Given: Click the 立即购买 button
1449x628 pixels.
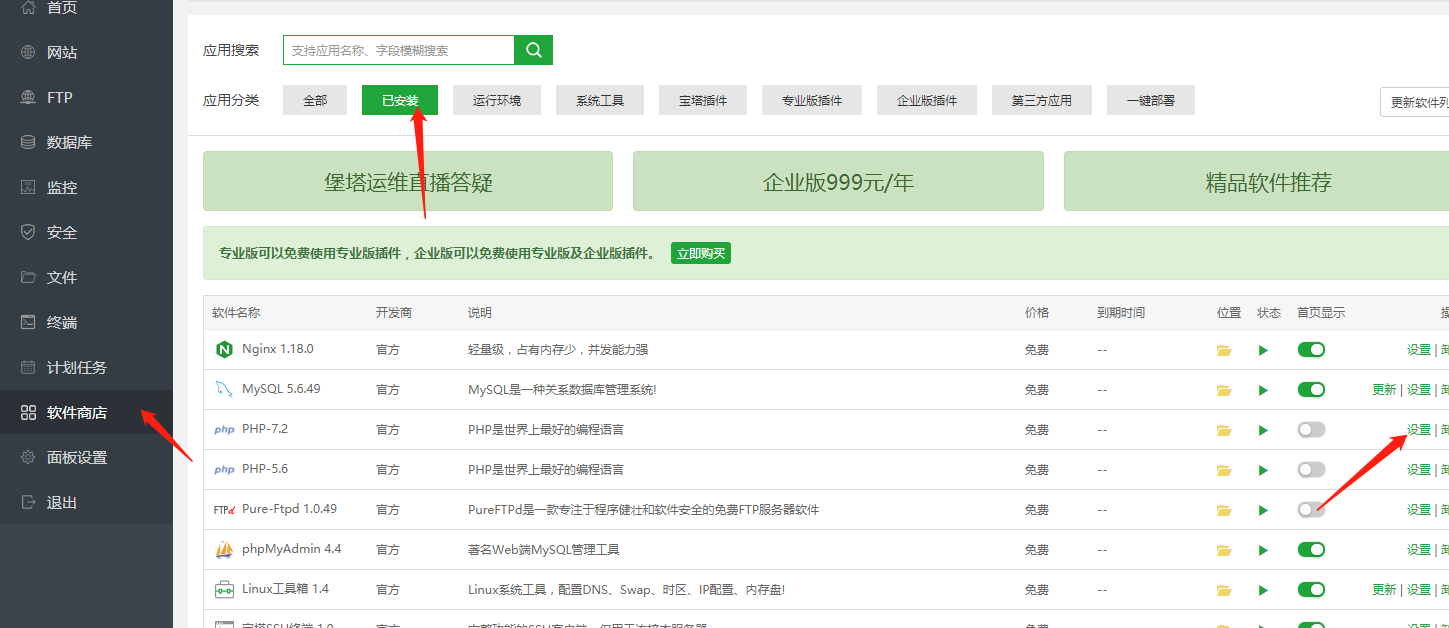Looking at the screenshot, I should coord(700,253).
